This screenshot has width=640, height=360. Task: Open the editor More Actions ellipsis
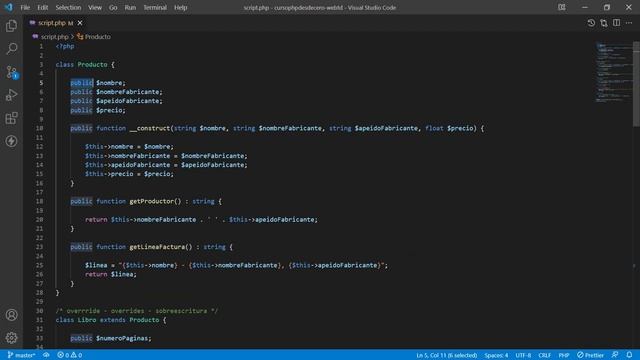[x=629, y=23]
